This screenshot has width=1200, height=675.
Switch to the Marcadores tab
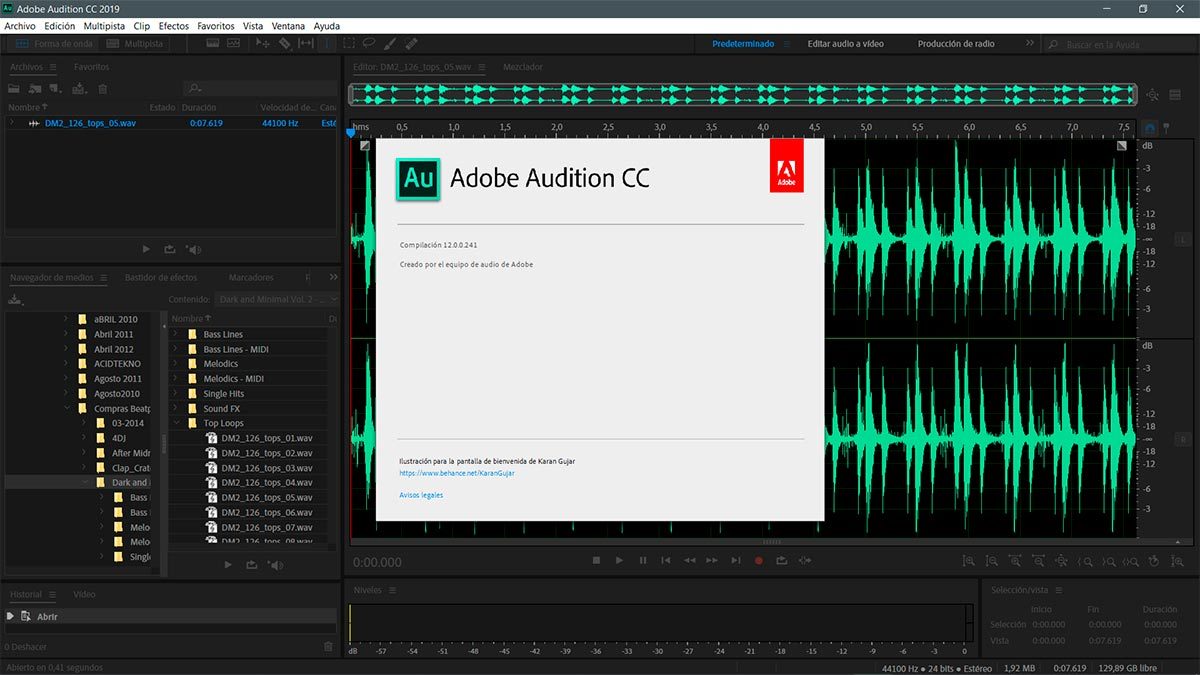click(x=251, y=277)
